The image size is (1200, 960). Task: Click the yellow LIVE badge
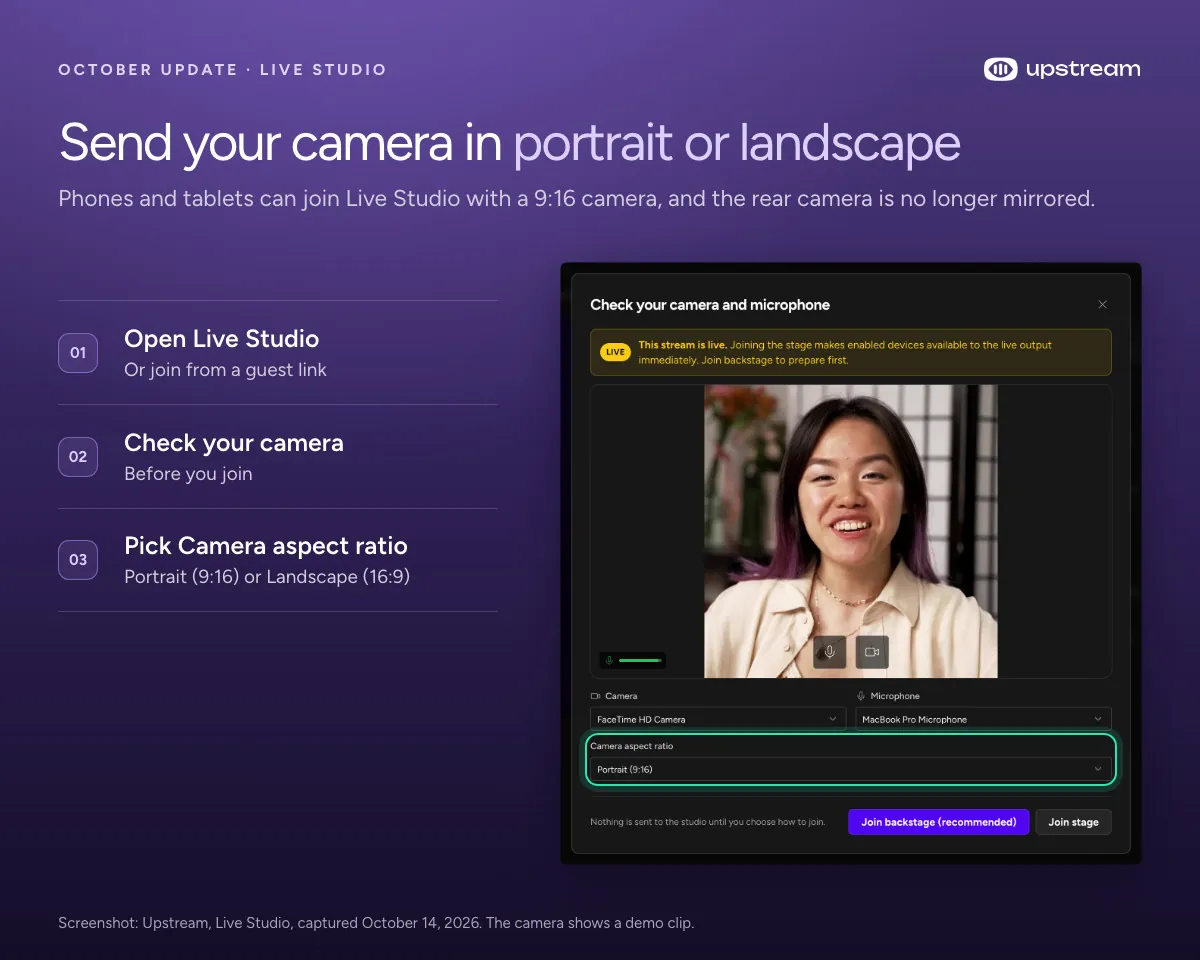pyautogui.click(x=615, y=352)
